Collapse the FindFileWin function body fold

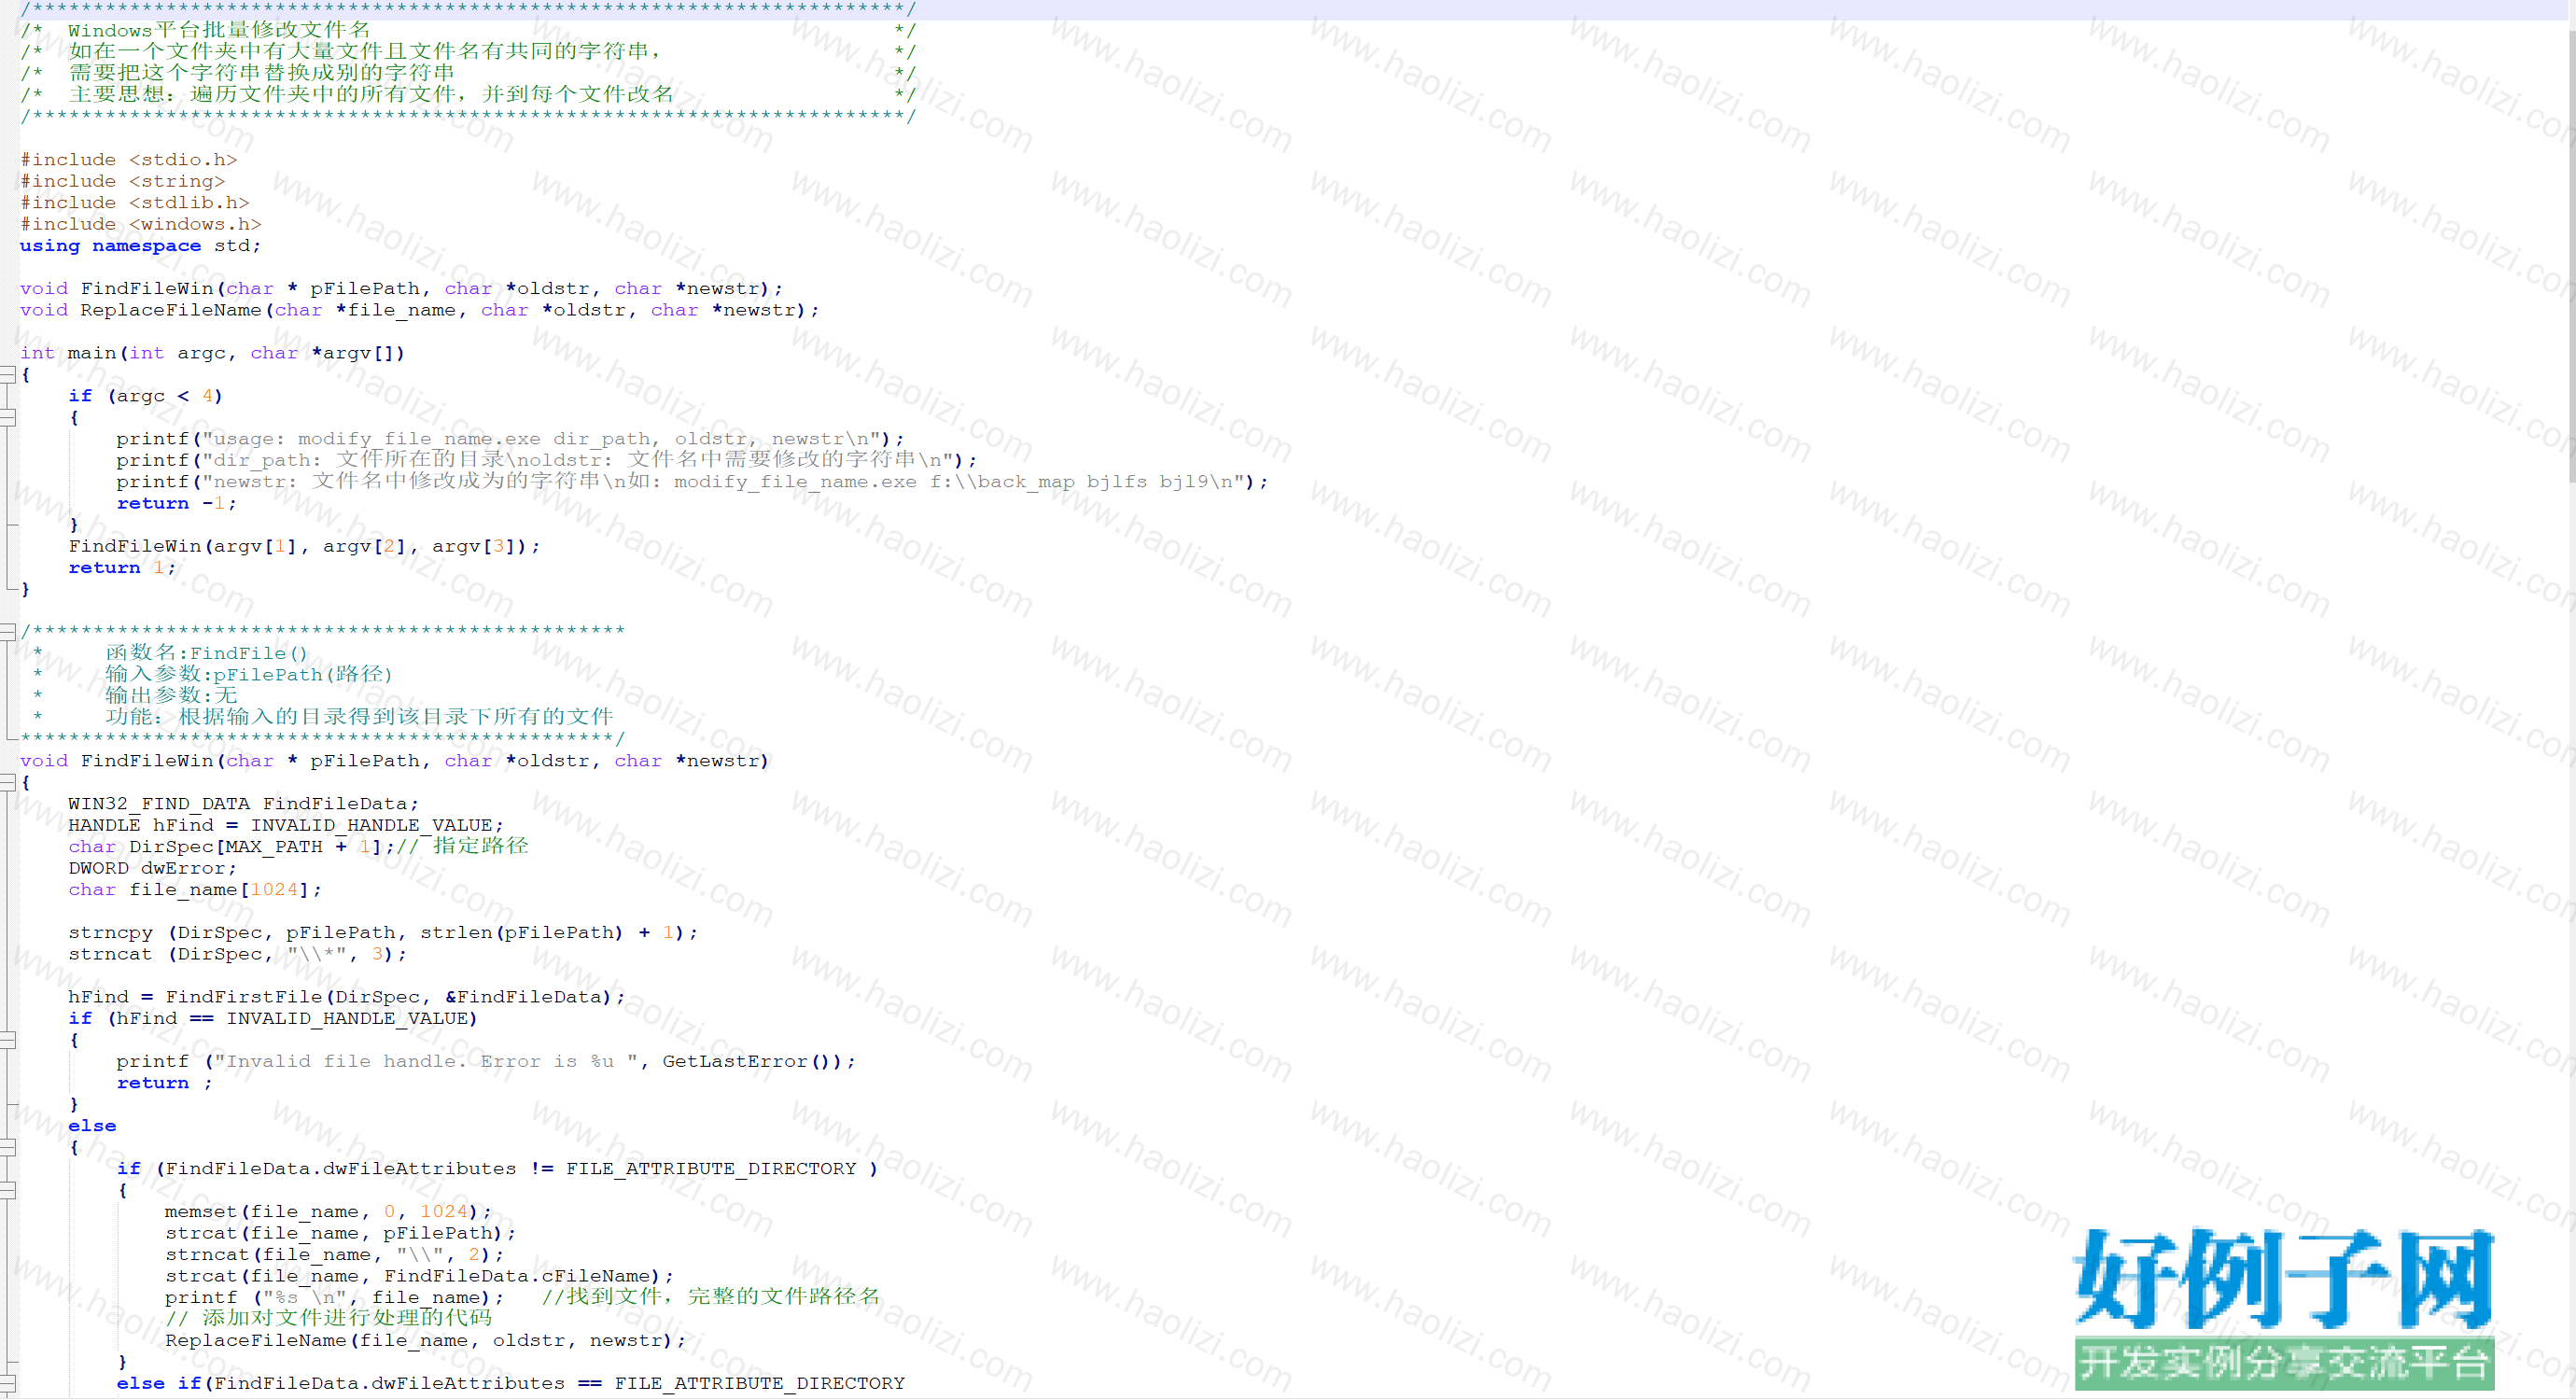point(7,783)
